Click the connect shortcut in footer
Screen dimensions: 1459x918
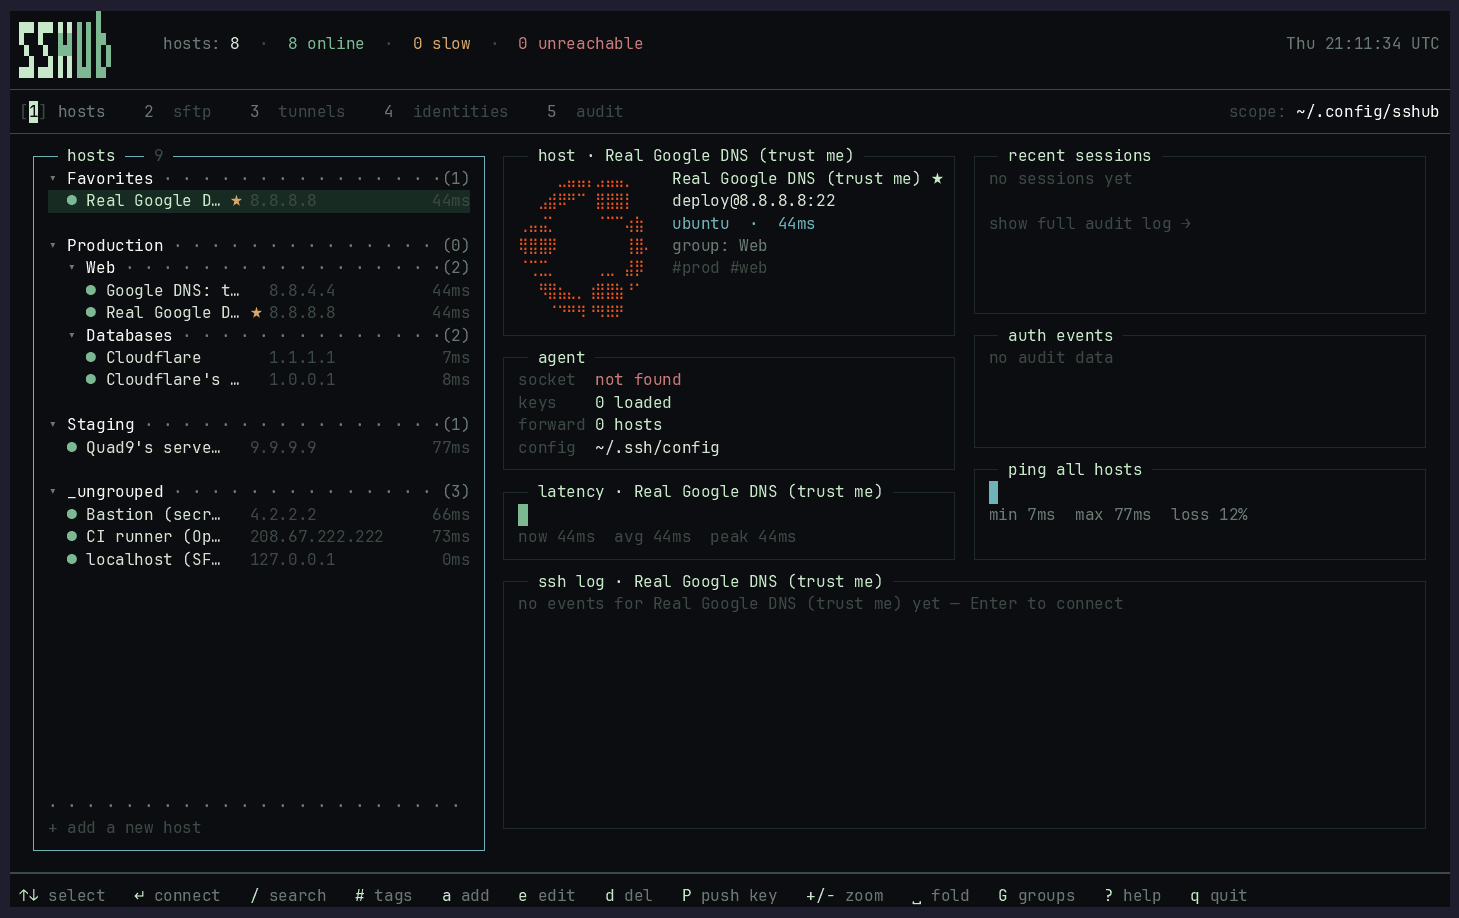(x=177, y=896)
